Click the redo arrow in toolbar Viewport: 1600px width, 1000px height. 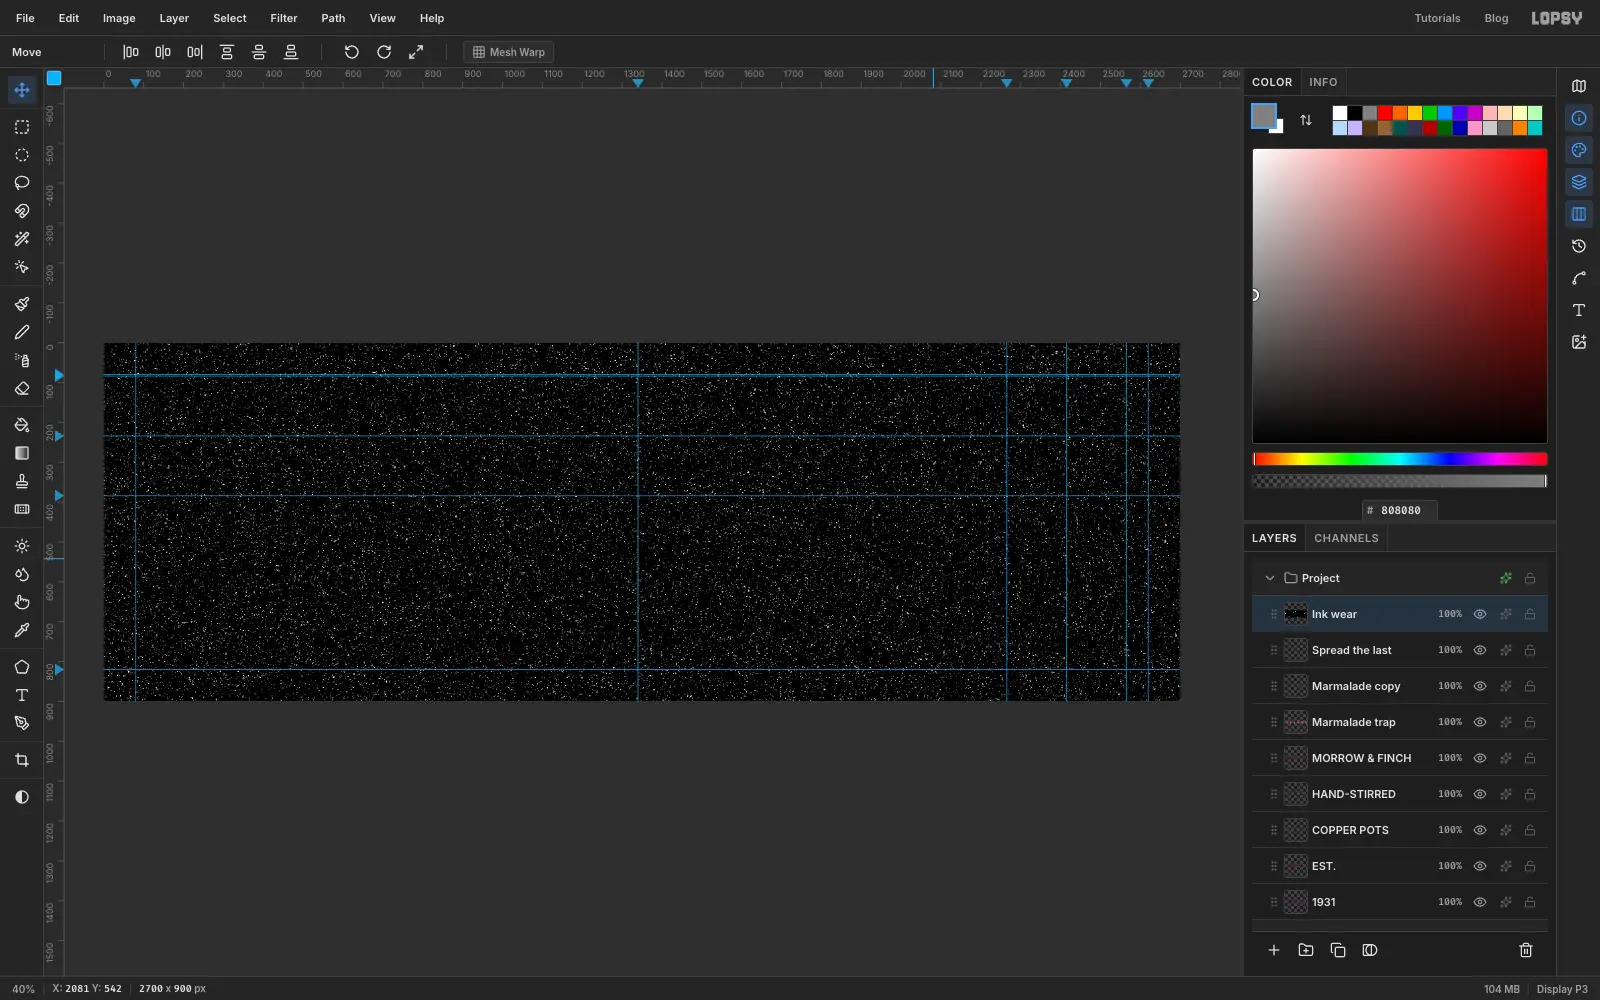pos(384,52)
